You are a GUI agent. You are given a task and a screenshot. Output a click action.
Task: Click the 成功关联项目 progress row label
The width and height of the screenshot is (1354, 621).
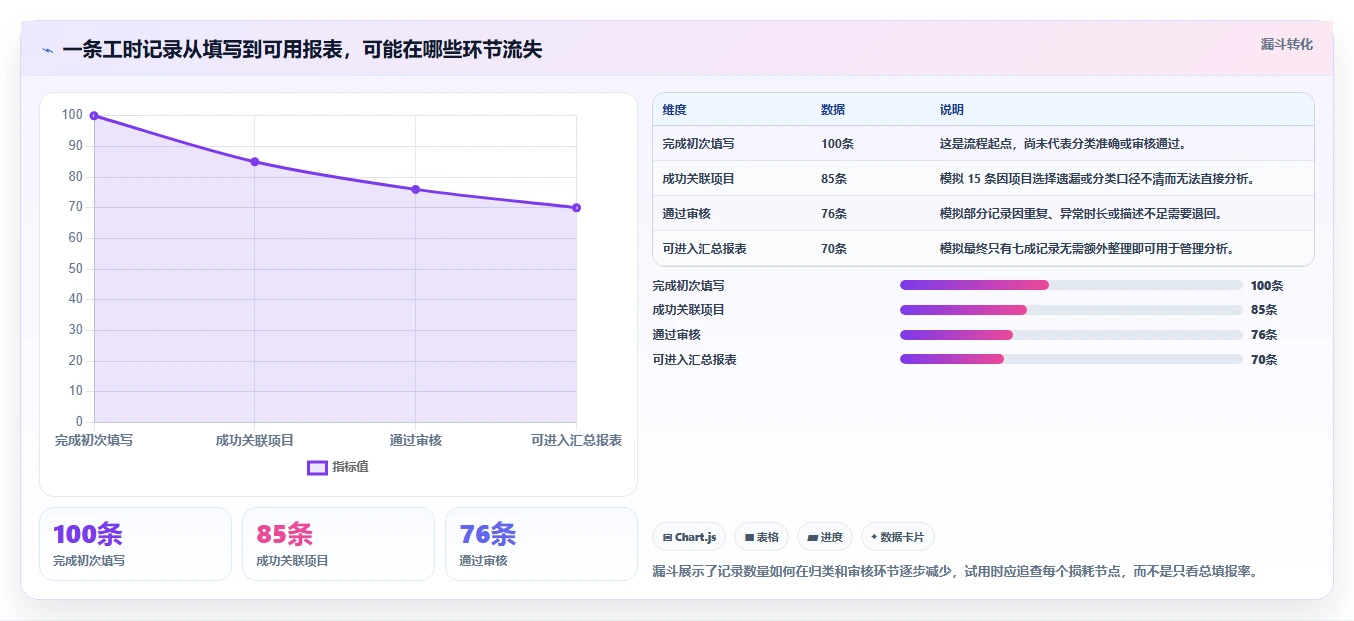[x=688, y=310]
